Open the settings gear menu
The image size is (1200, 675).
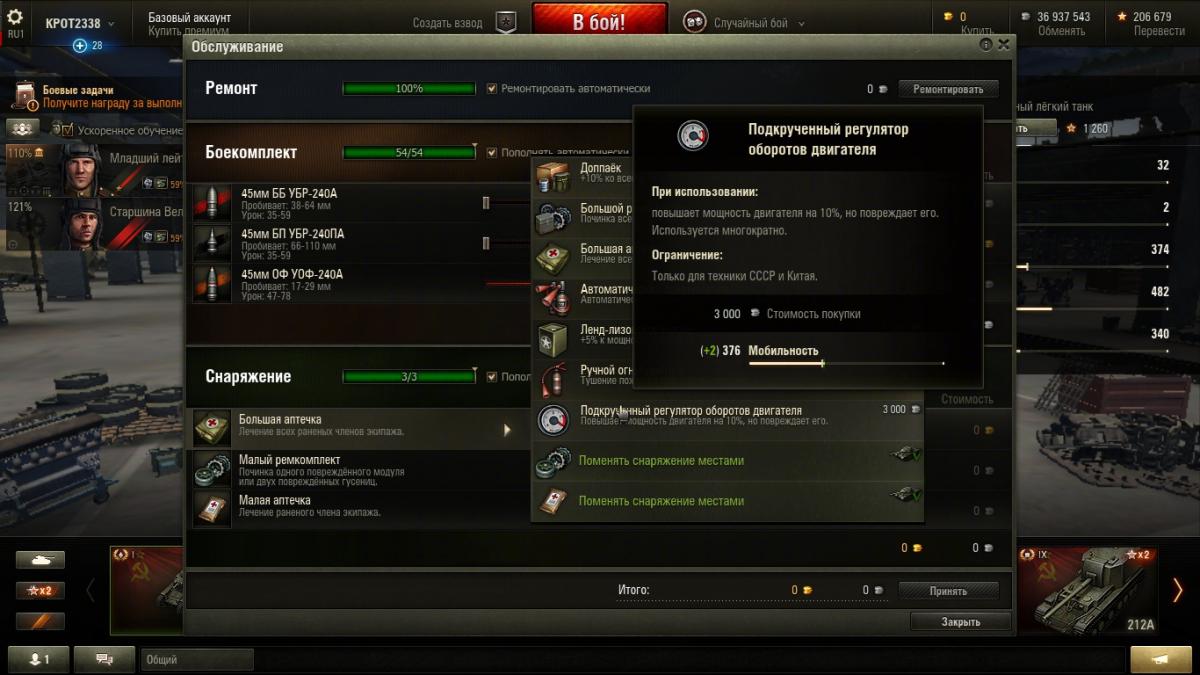(15, 17)
